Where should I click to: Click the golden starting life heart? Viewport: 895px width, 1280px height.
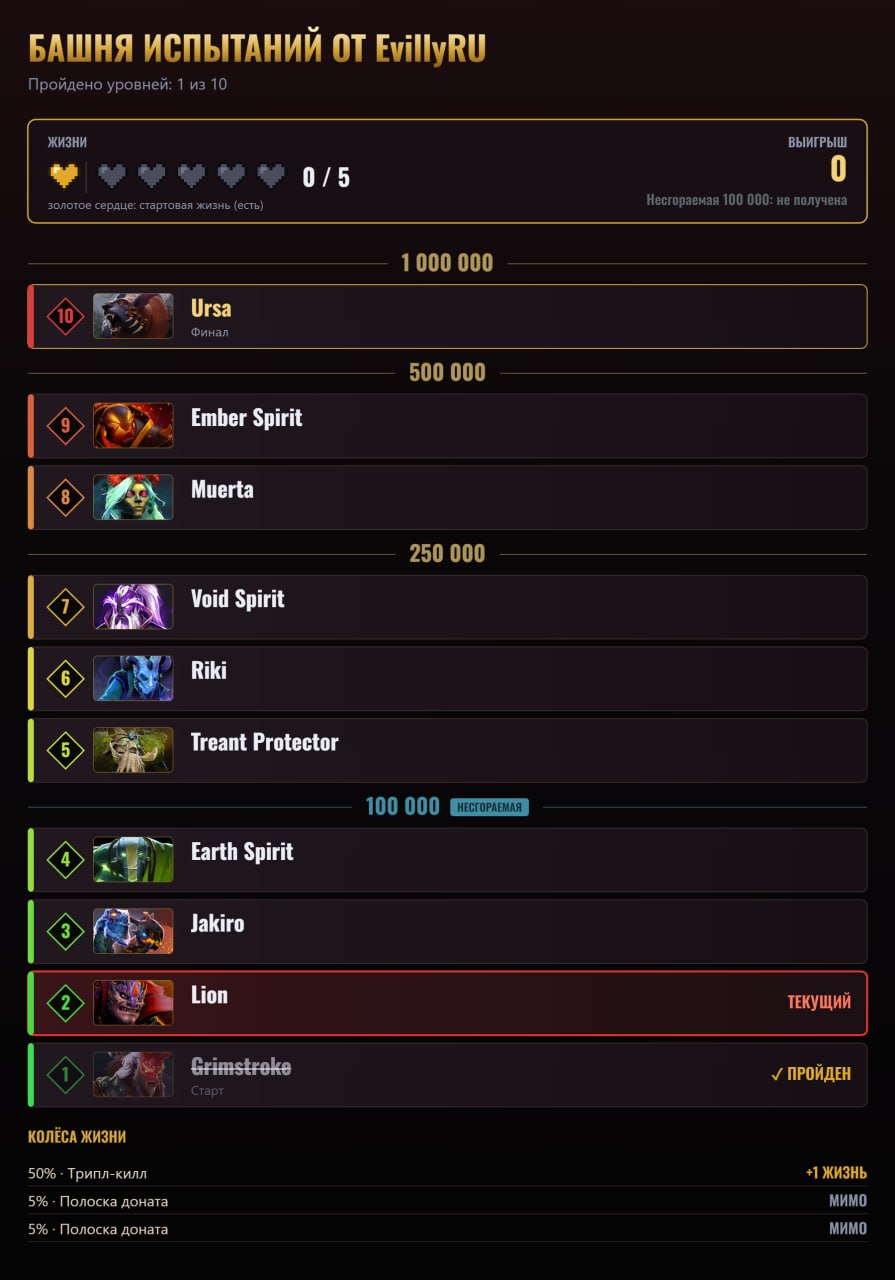click(x=64, y=177)
